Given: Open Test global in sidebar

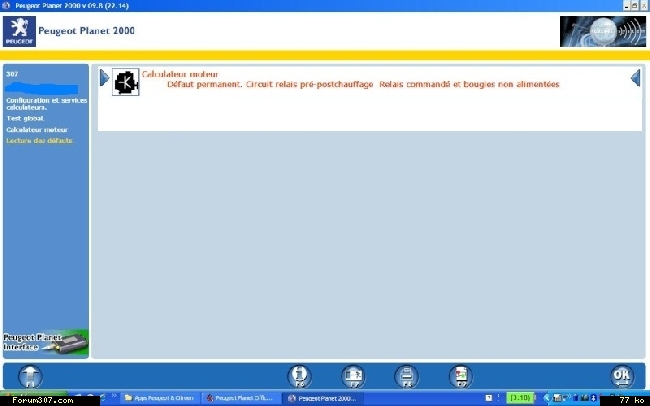Looking at the screenshot, I should [x=25, y=119].
